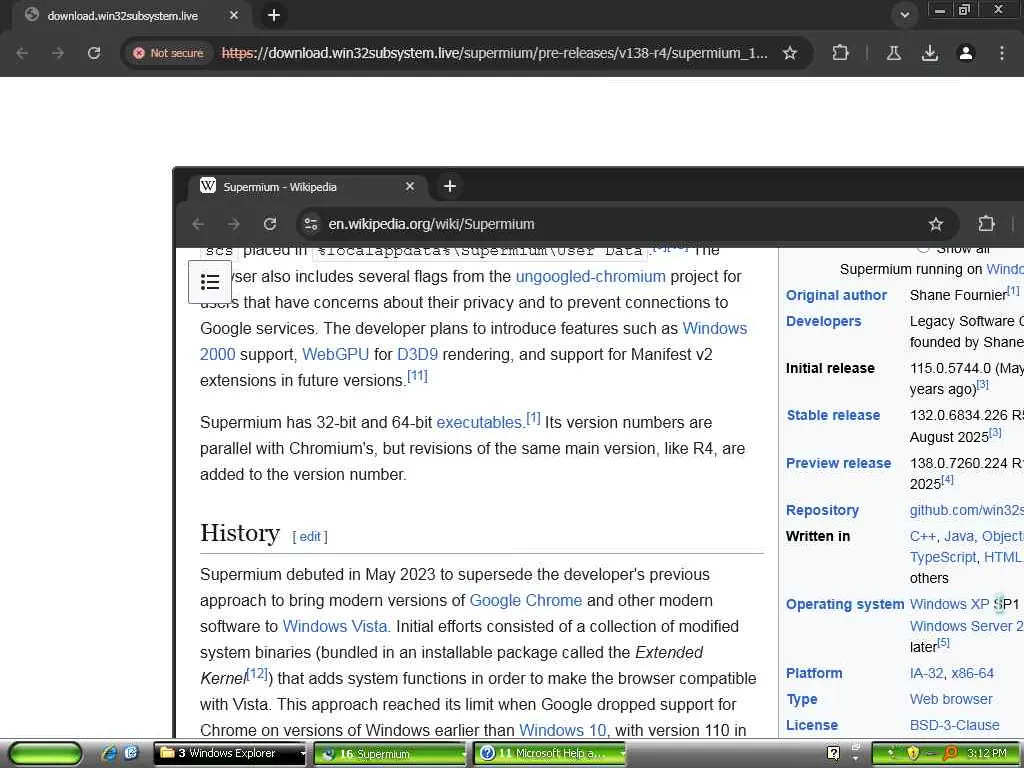Click forward arrow in the Wikipedia window

point(234,224)
